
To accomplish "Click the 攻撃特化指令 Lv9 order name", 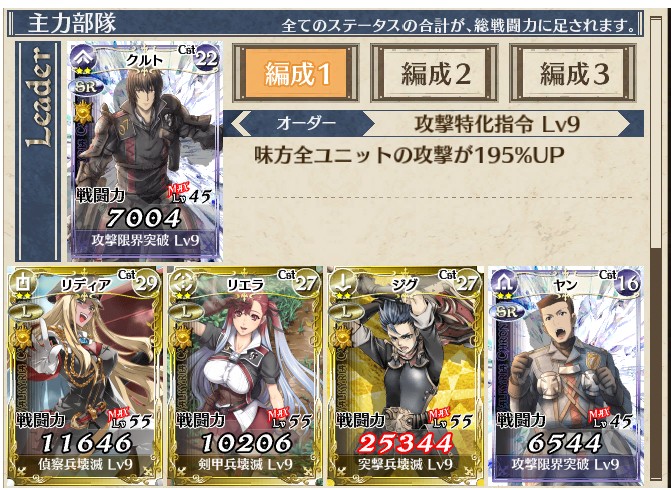I will point(497,124).
